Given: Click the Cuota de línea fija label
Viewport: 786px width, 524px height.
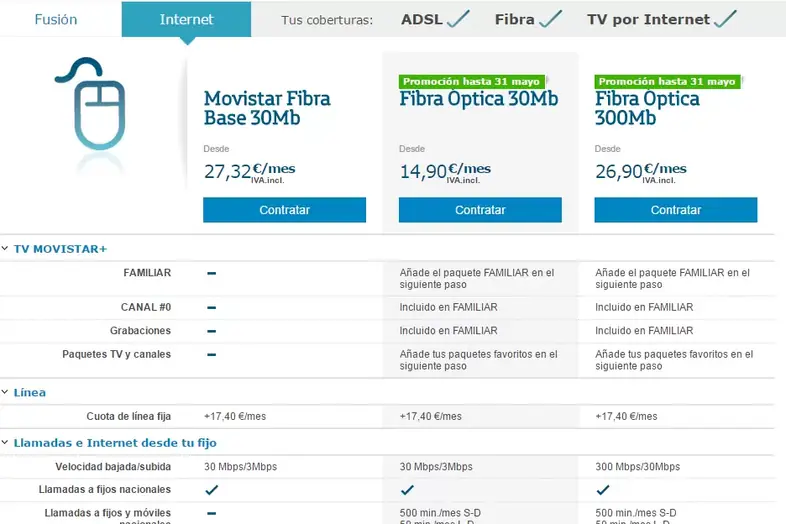Looking at the screenshot, I should (x=129, y=416).
